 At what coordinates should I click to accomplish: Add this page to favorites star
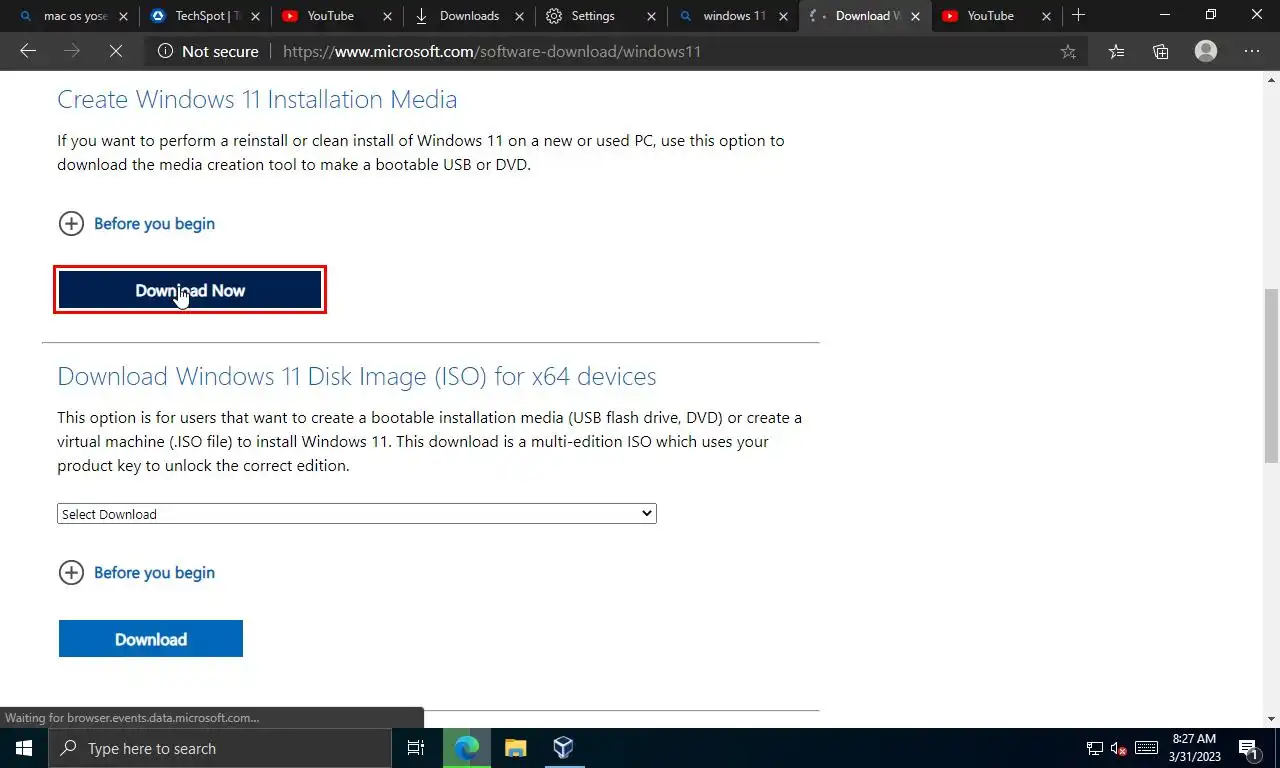1068,51
